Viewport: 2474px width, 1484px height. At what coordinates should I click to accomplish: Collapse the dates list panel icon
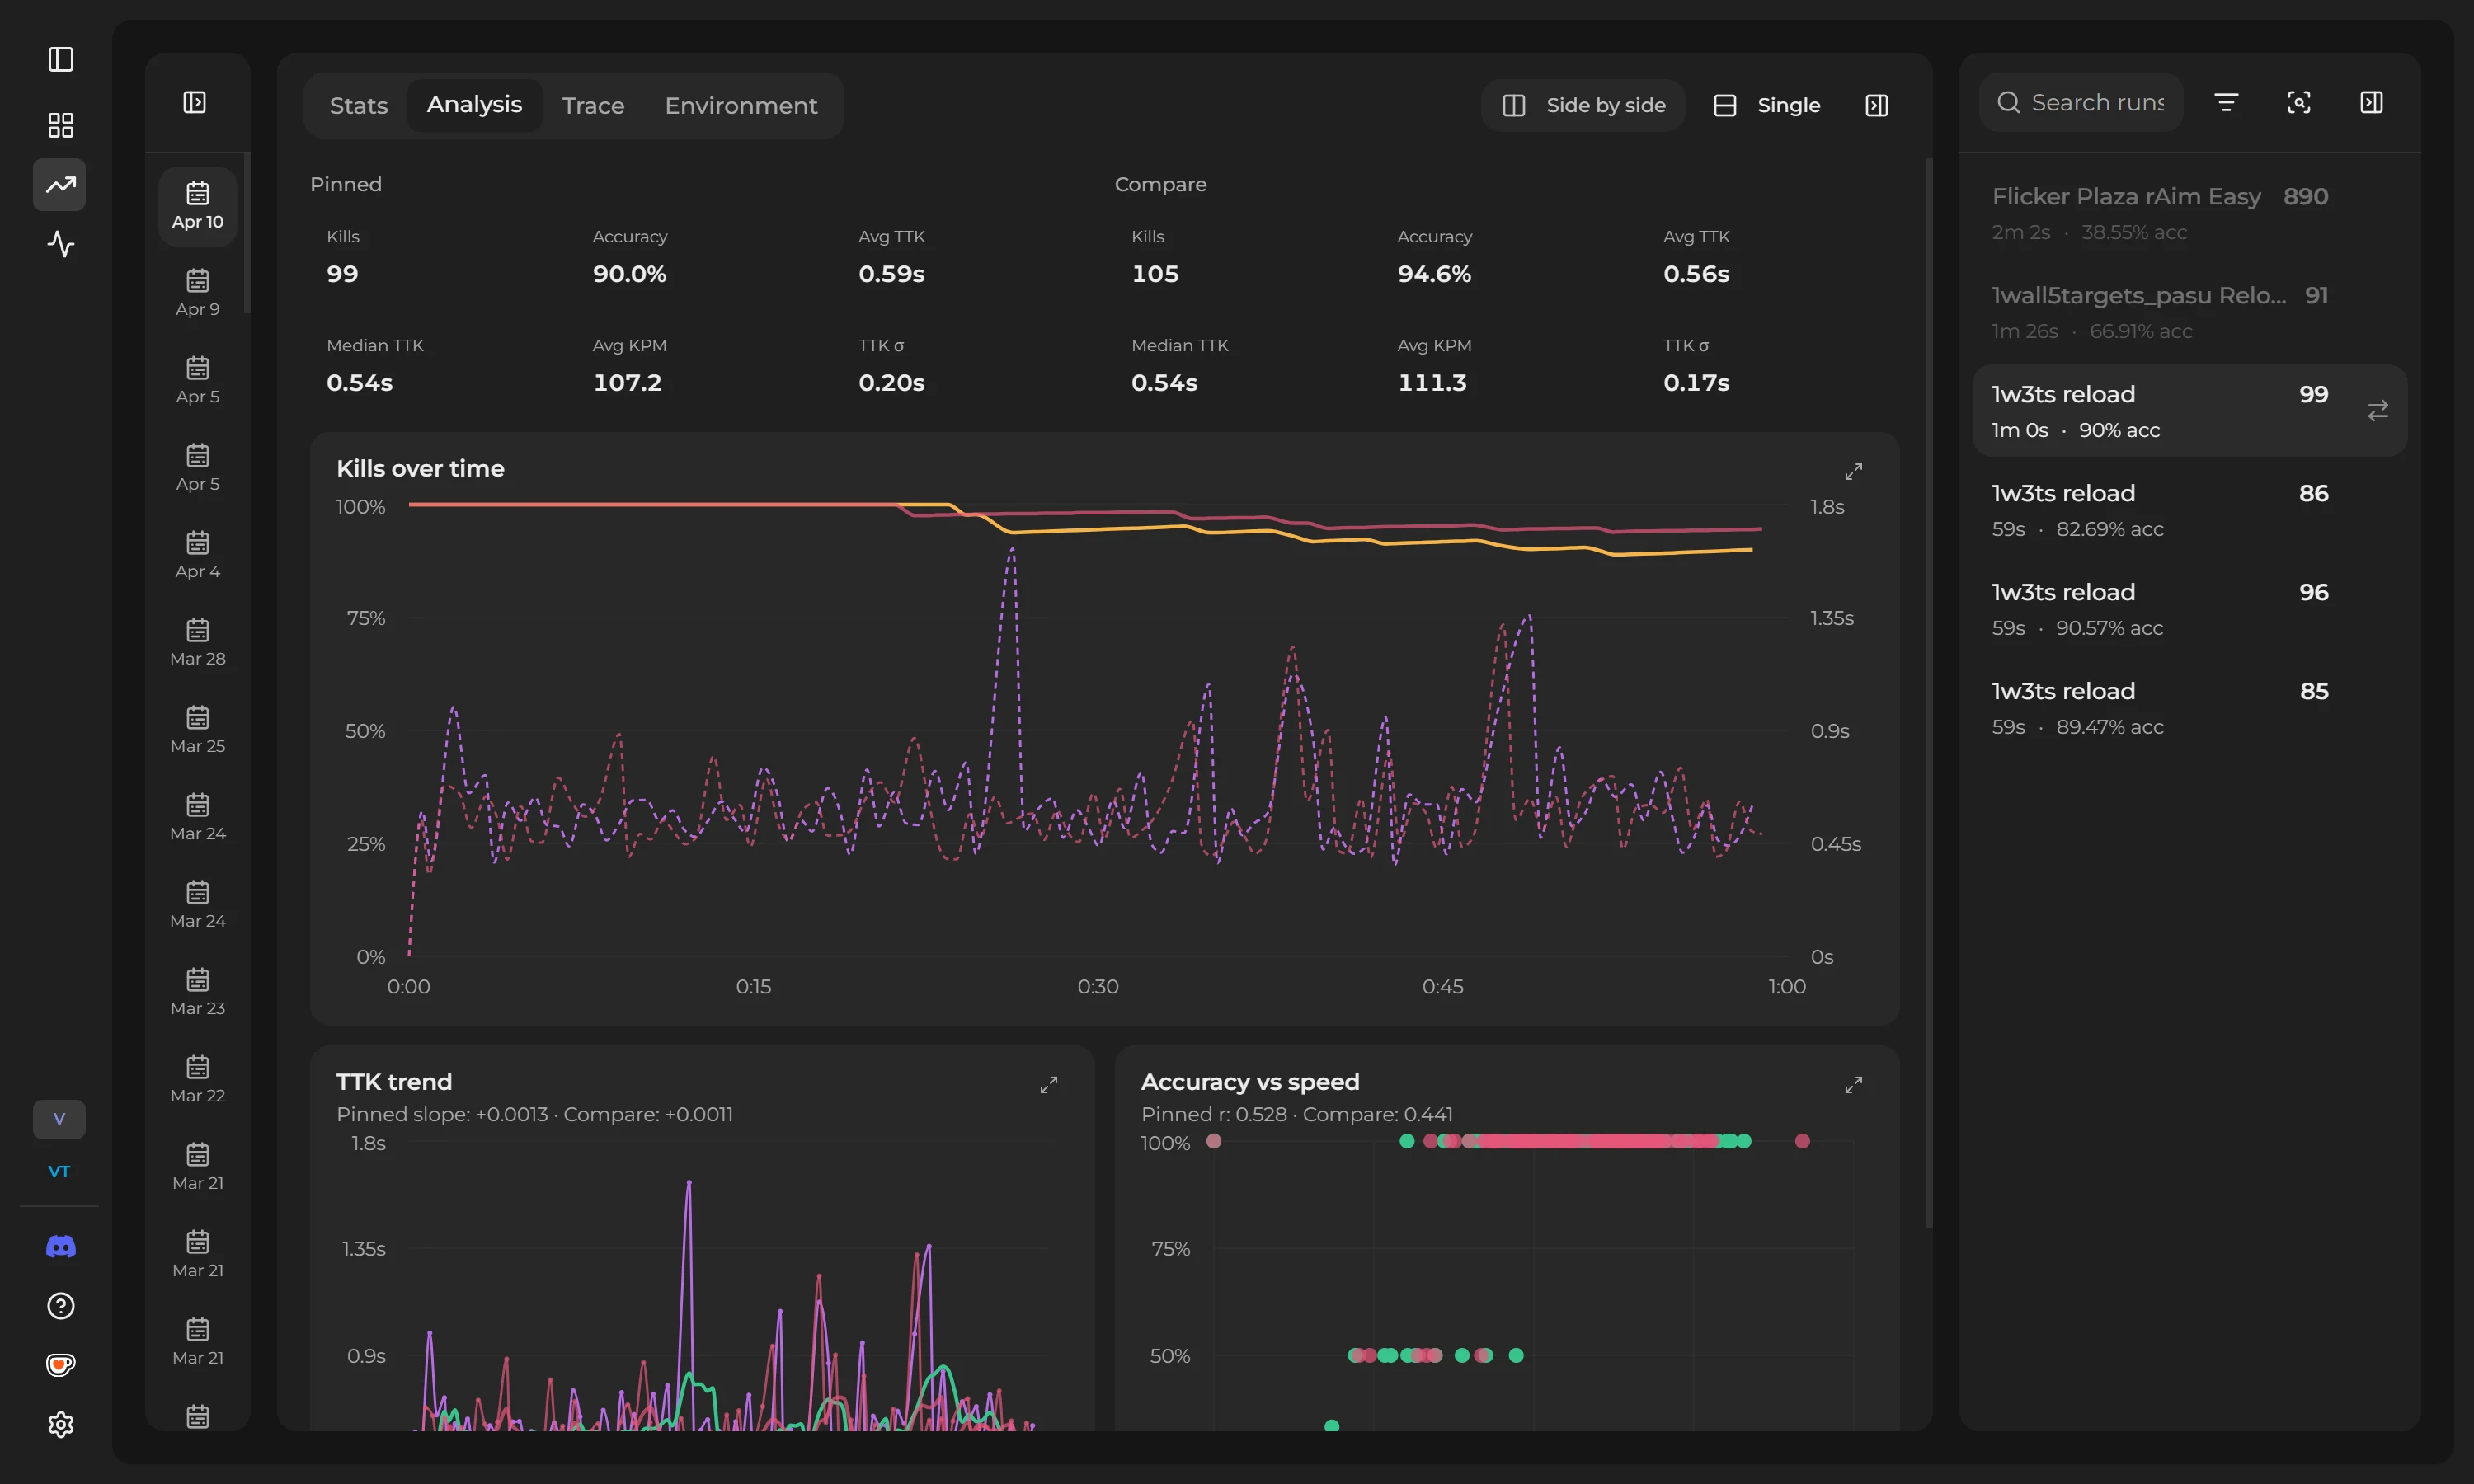[195, 102]
